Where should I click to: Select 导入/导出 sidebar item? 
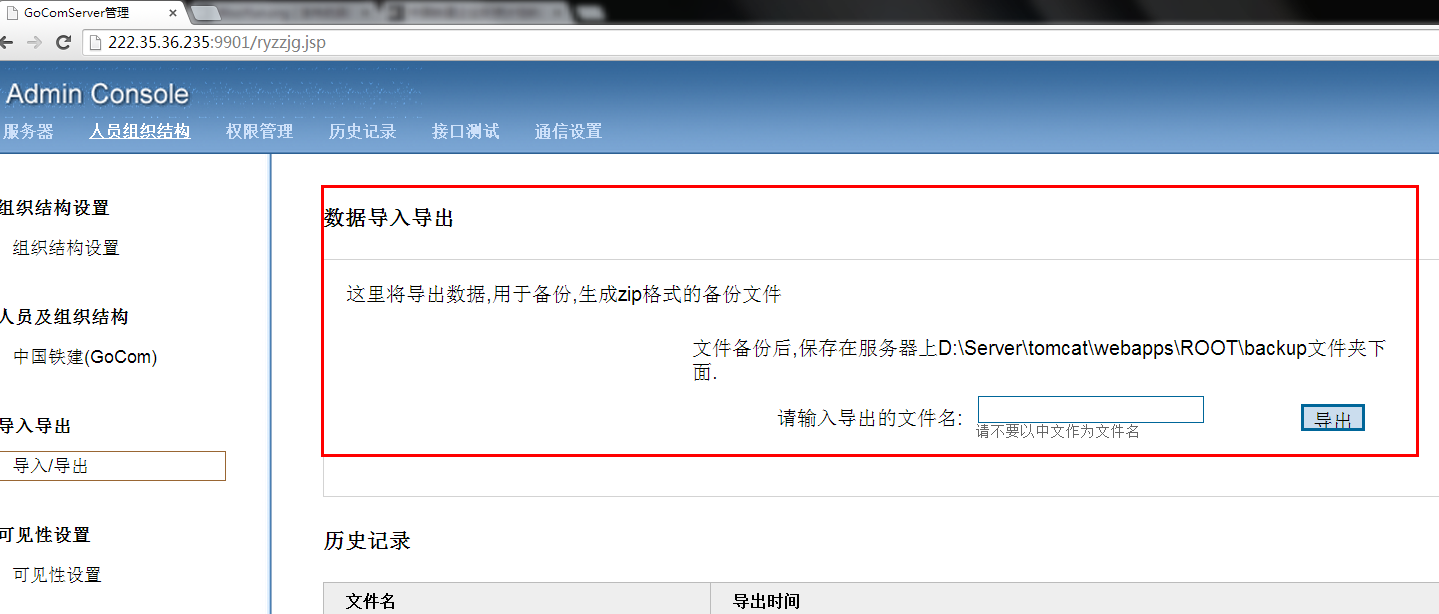click(112, 466)
